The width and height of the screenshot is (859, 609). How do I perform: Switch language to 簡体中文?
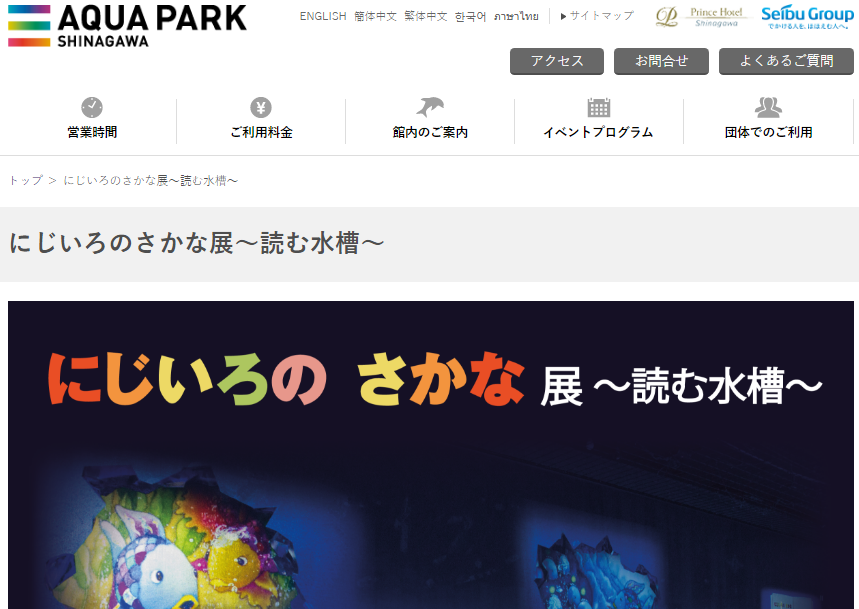pos(375,16)
